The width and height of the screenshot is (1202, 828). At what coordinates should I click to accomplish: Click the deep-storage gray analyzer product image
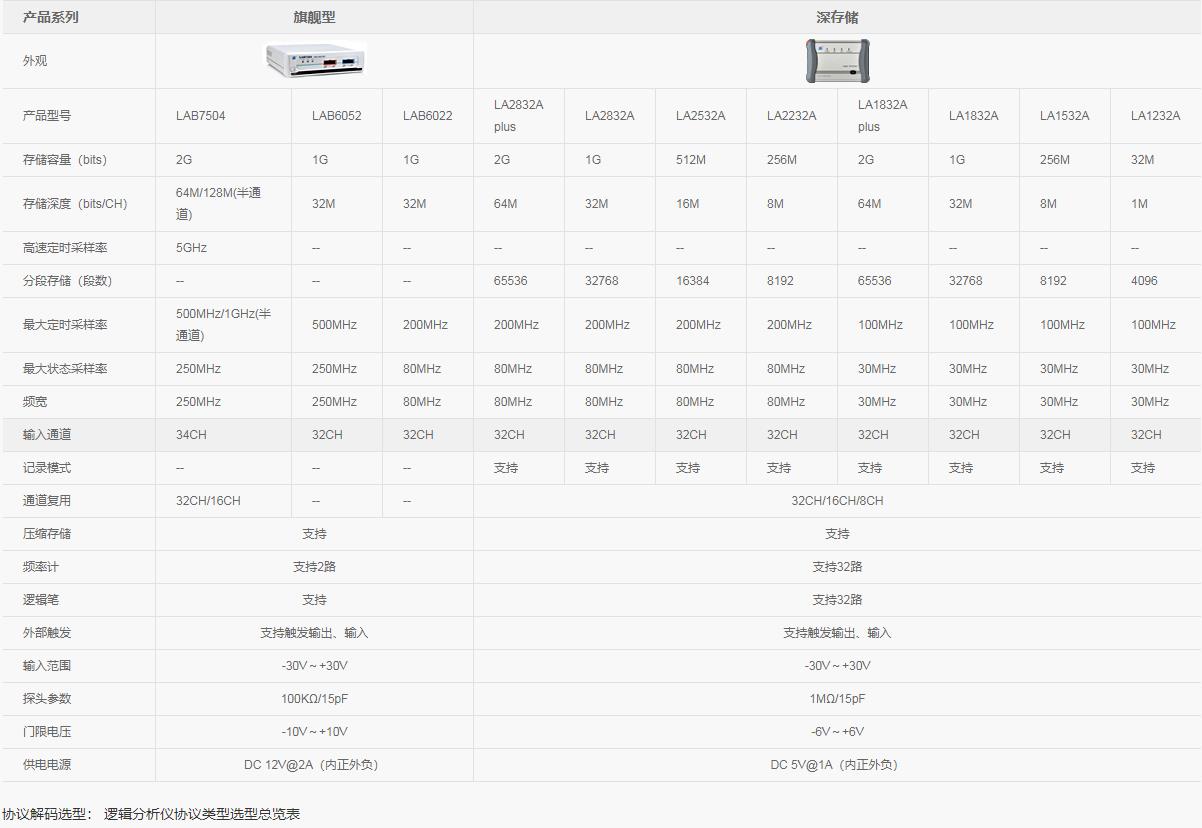pos(837,61)
